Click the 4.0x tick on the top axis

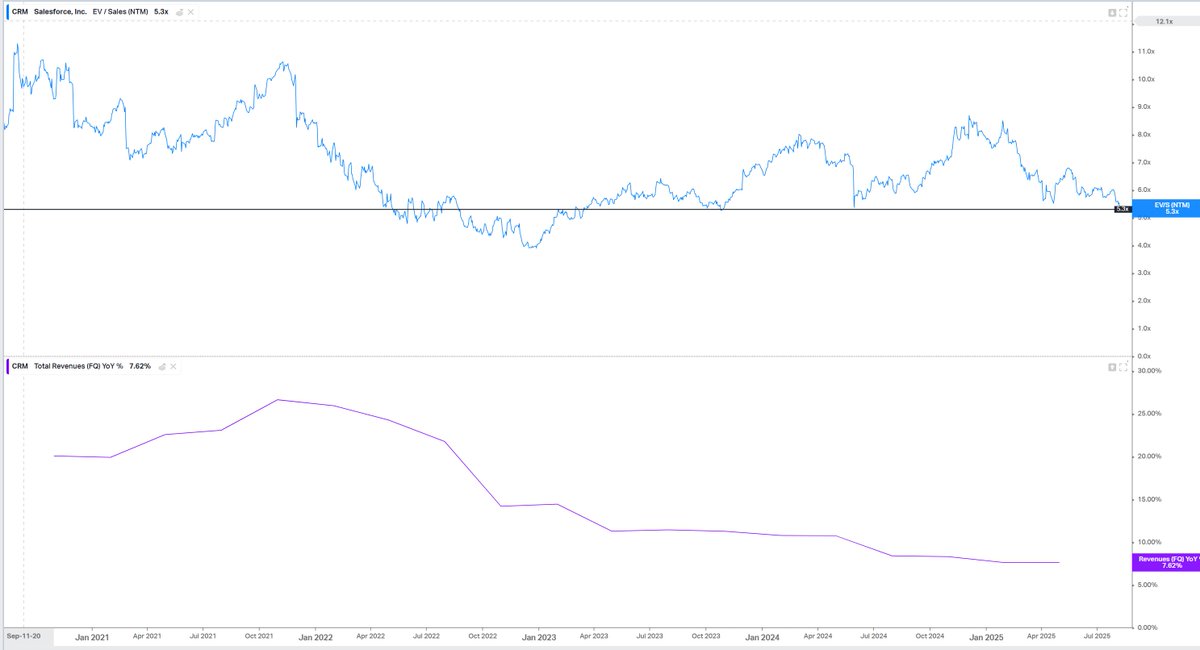[x=1146, y=245]
